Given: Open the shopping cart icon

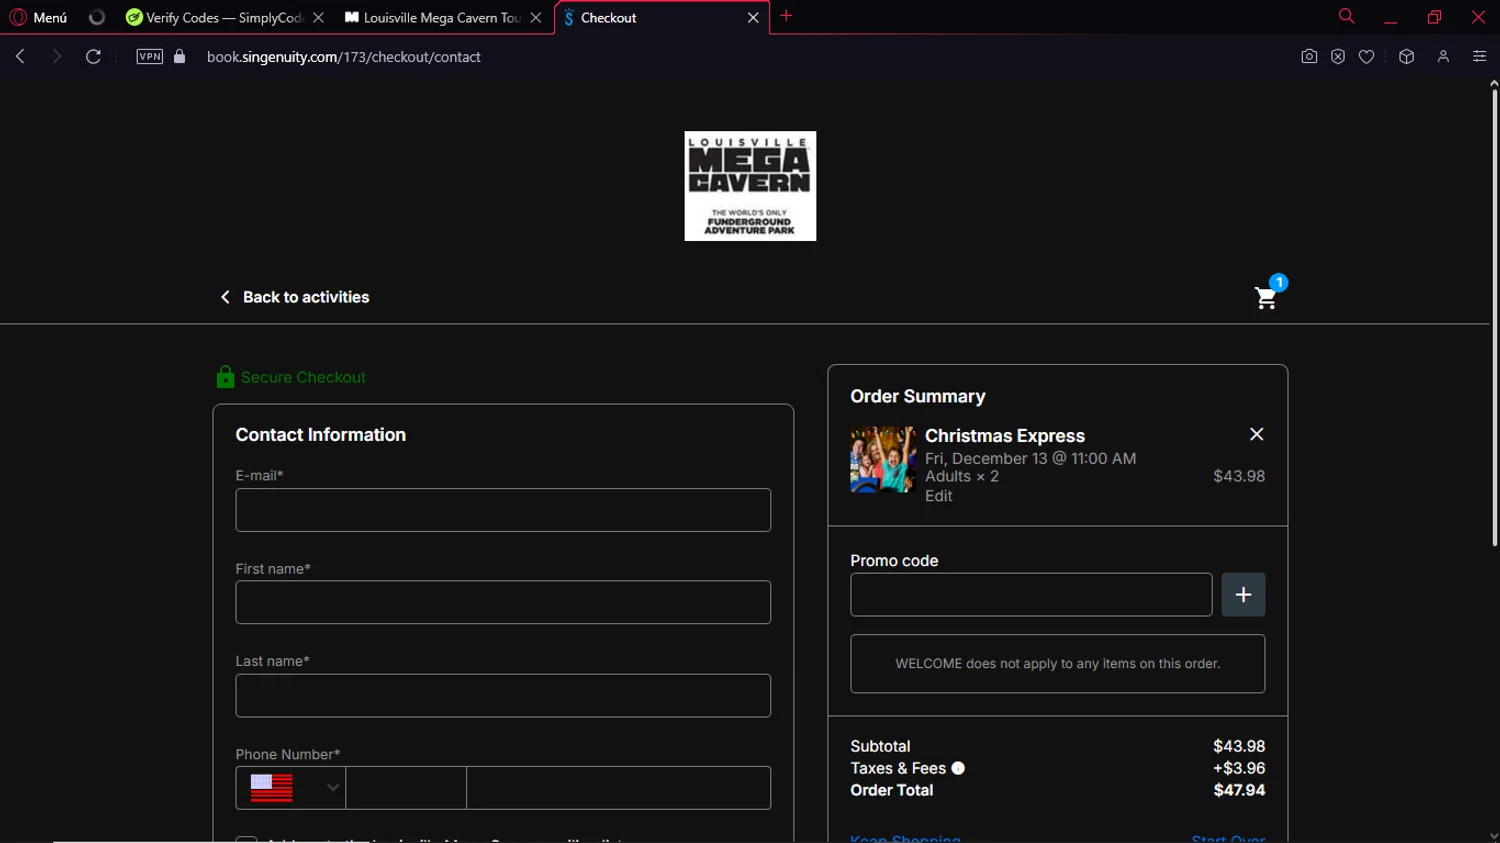Looking at the screenshot, I should tap(1266, 298).
